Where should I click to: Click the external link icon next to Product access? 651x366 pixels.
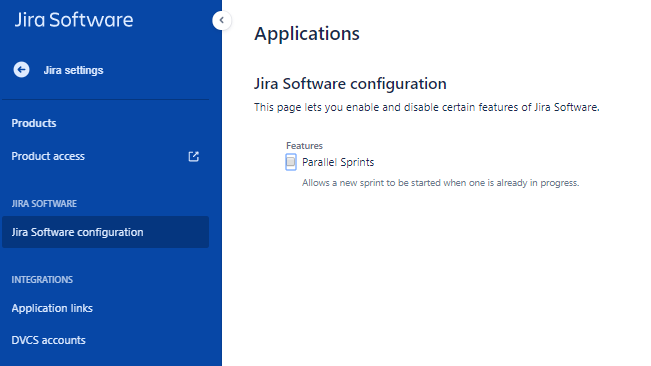coord(193,156)
